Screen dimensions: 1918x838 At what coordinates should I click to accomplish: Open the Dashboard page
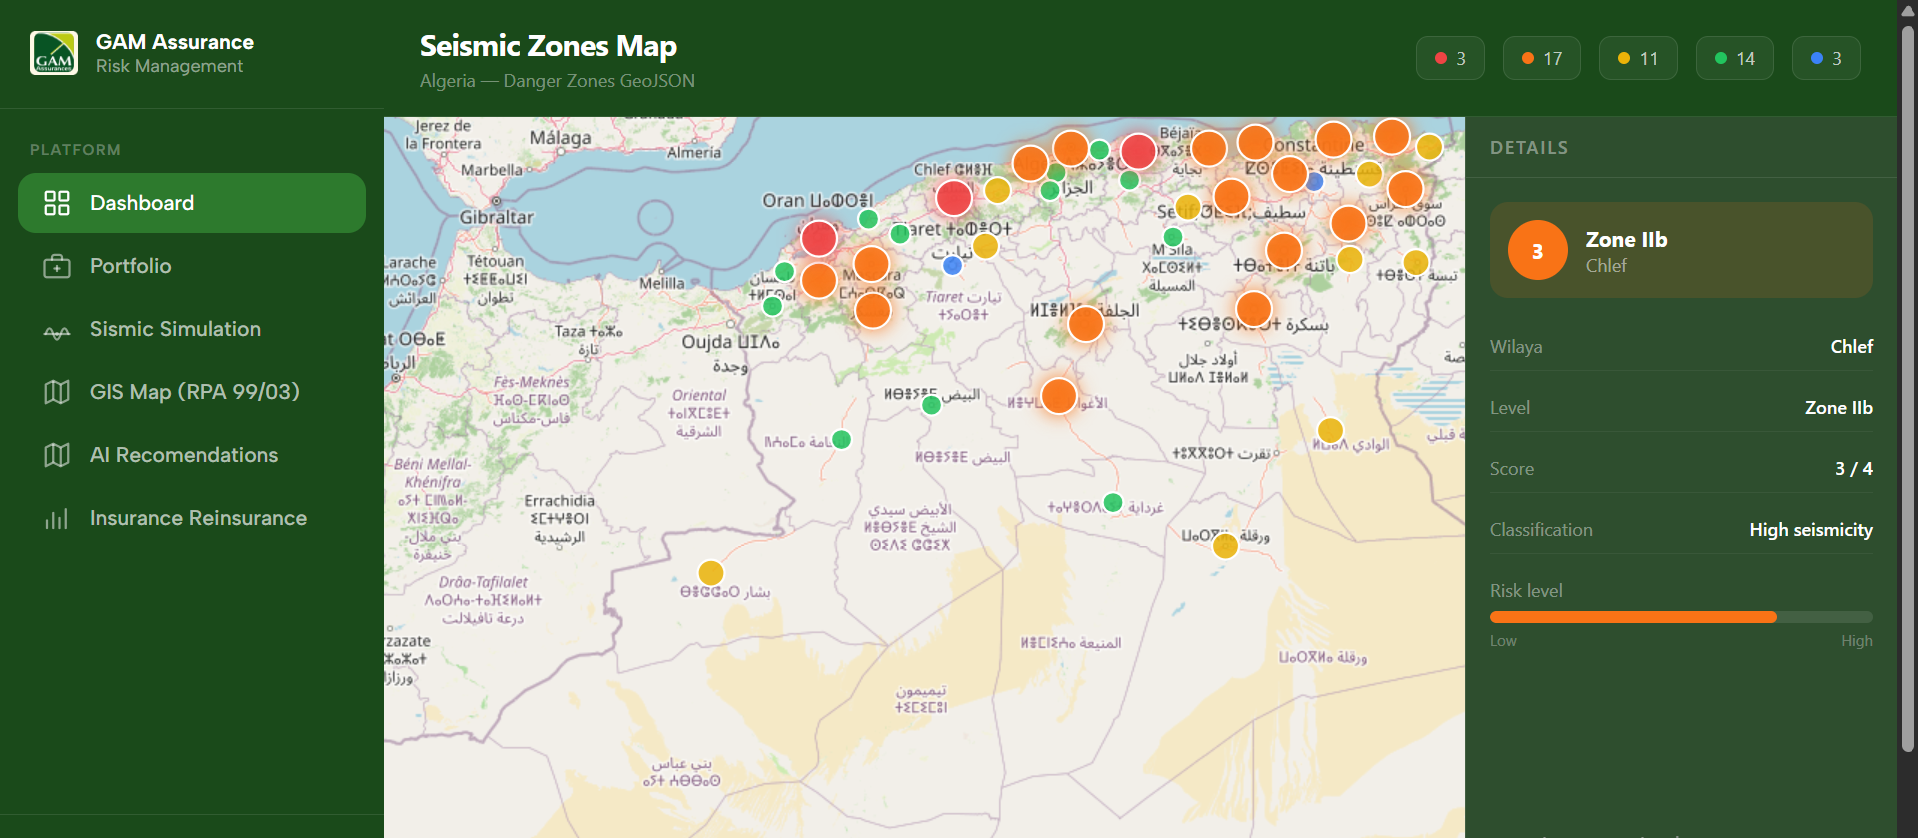[x=192, y=203]
